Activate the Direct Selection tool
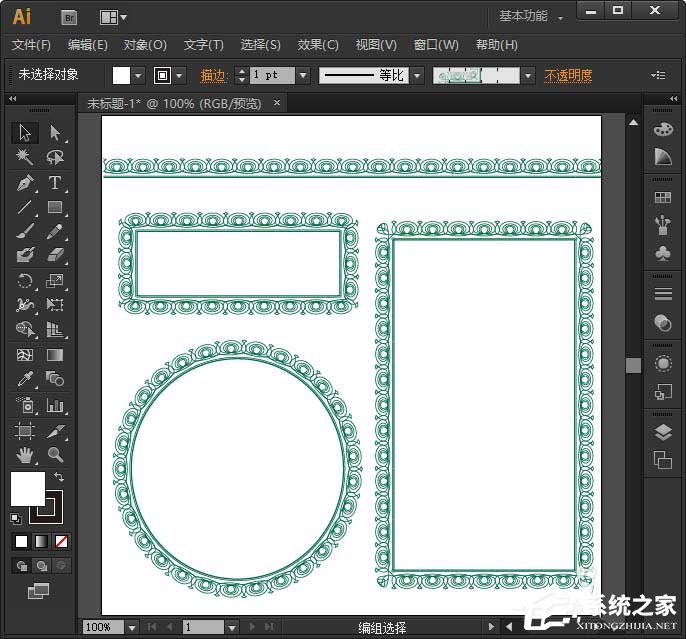The width and height of the screenshot is (686, 639). tap(55, 133)
